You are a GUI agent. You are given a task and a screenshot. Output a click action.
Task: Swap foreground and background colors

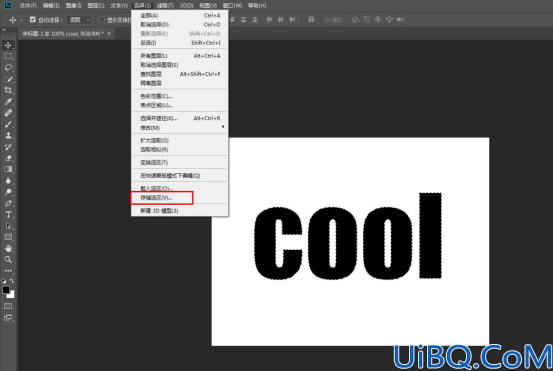[x=12, y=281]
